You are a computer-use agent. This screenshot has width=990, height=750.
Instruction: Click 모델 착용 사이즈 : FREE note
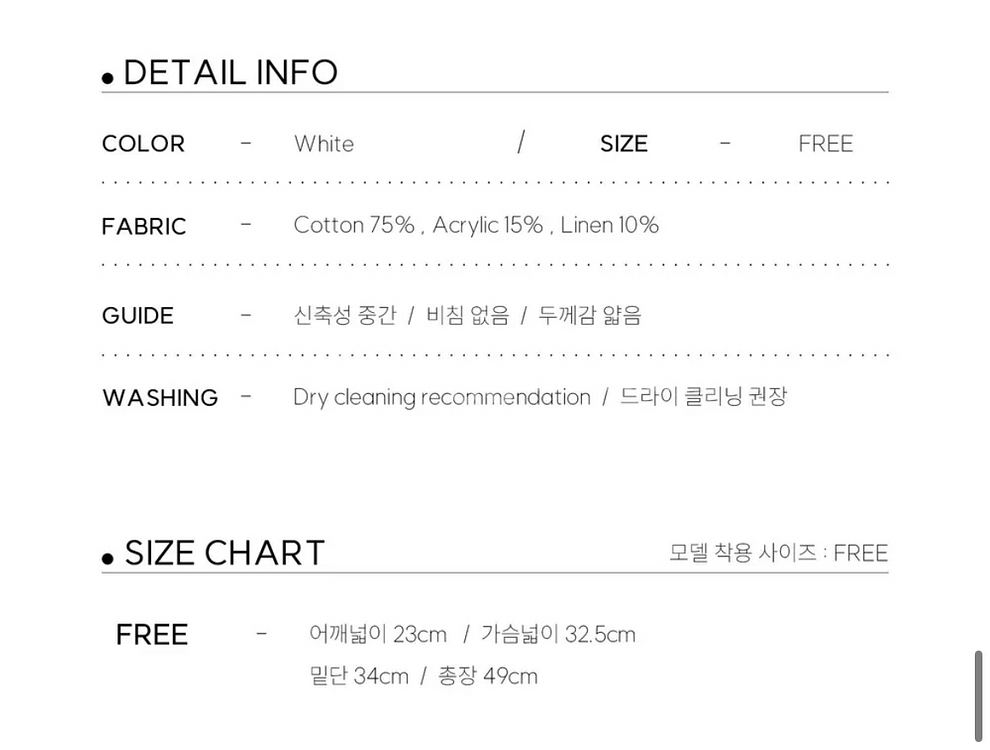point(778,553)
